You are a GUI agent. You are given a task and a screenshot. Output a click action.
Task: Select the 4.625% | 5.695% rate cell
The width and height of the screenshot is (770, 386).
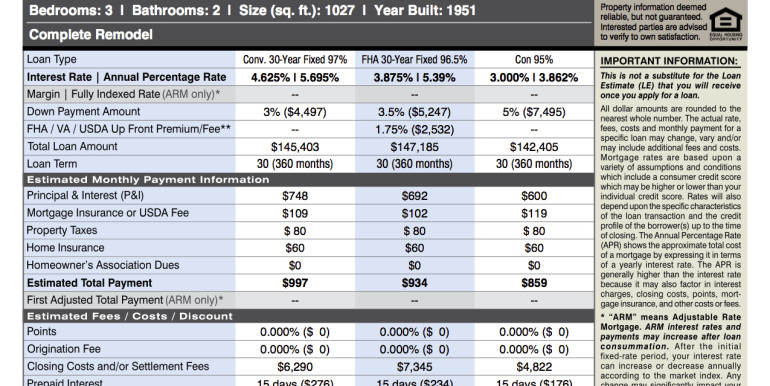(295, 78)
